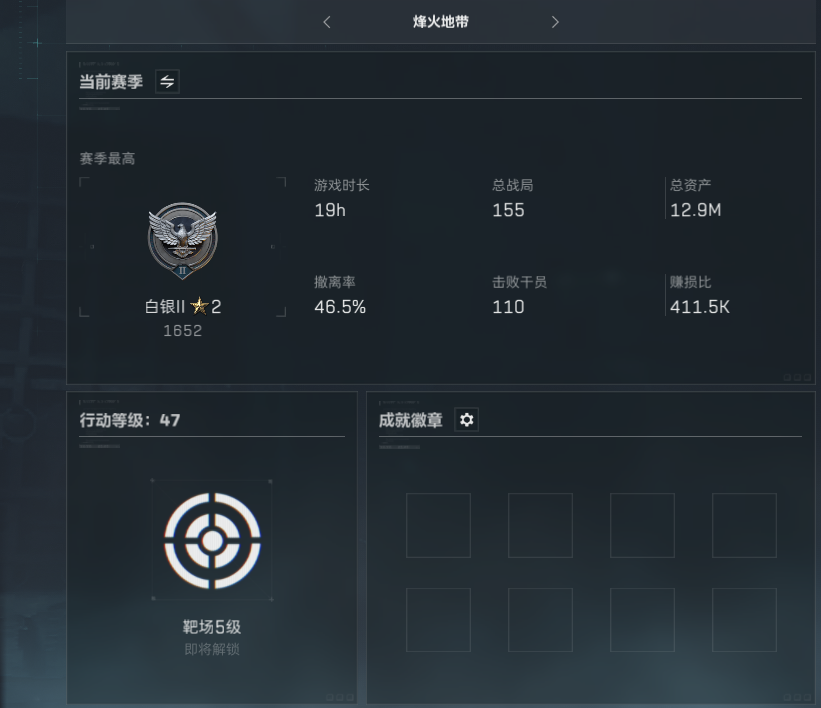Go to previous mode with left chevron
The image size is (821, 708).
click(327, 22)
